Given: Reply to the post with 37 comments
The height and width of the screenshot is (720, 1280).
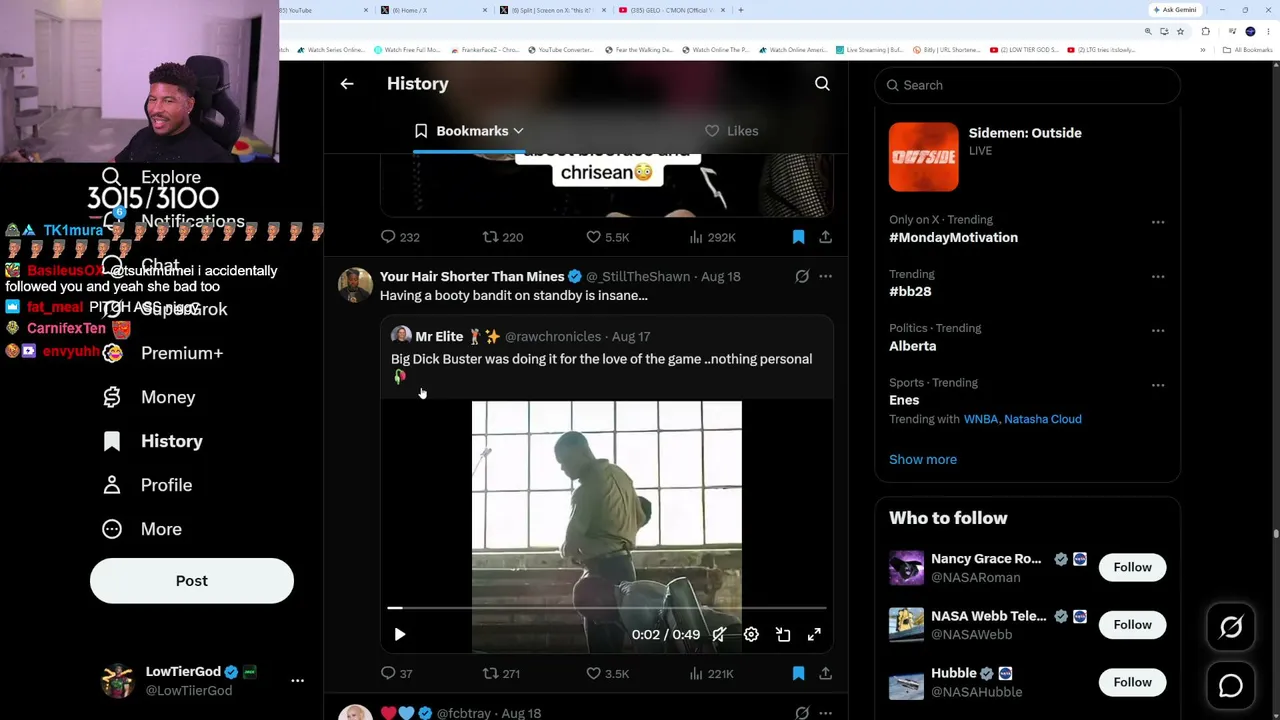Looking at the screenshot, I should (396, 674).
